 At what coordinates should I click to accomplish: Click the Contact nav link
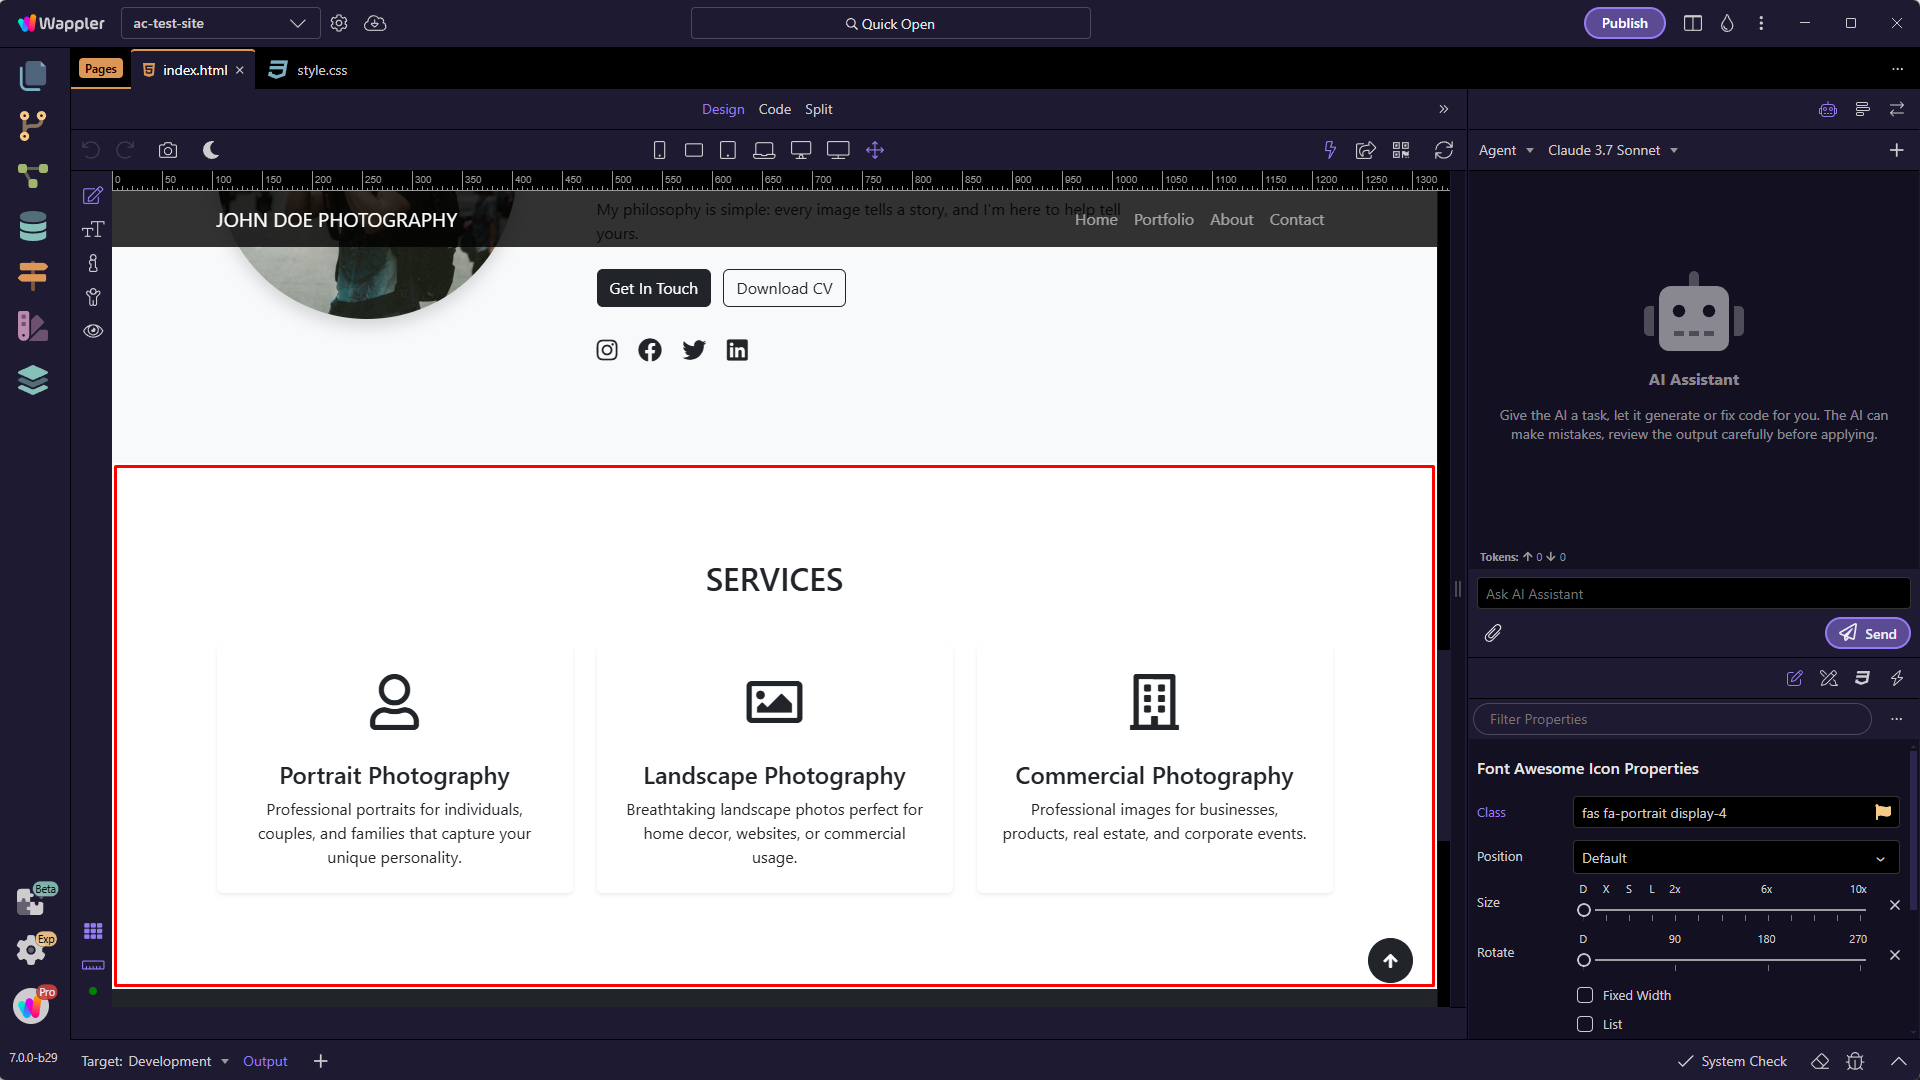(1296, 219)
